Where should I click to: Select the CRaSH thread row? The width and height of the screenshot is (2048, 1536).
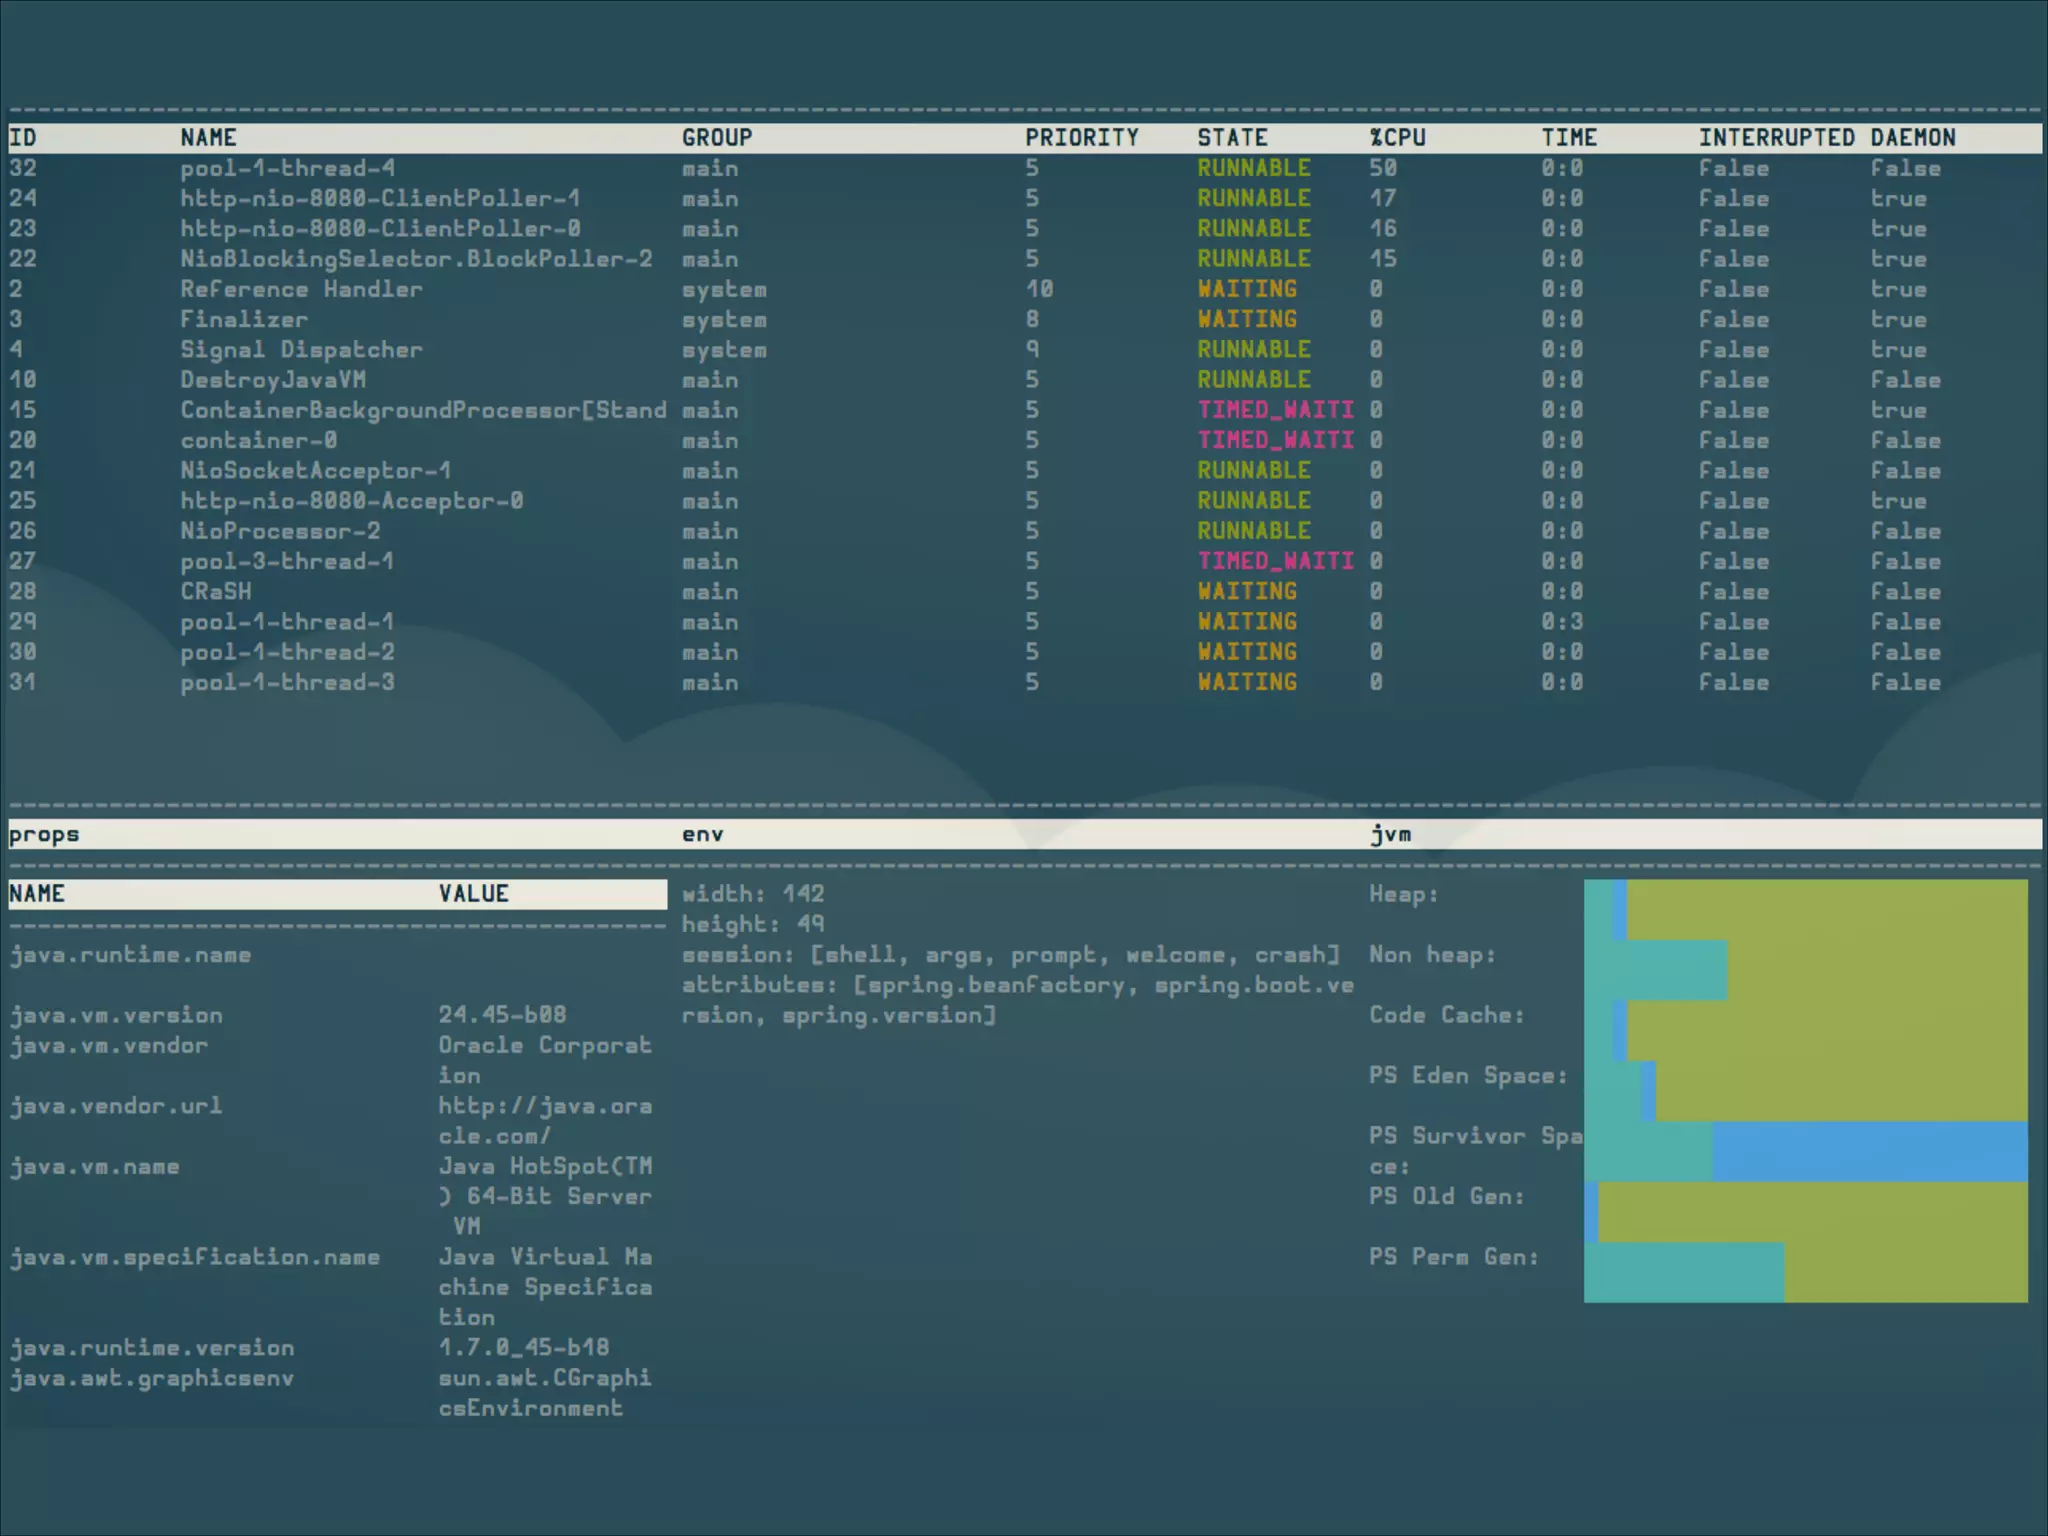216,591
